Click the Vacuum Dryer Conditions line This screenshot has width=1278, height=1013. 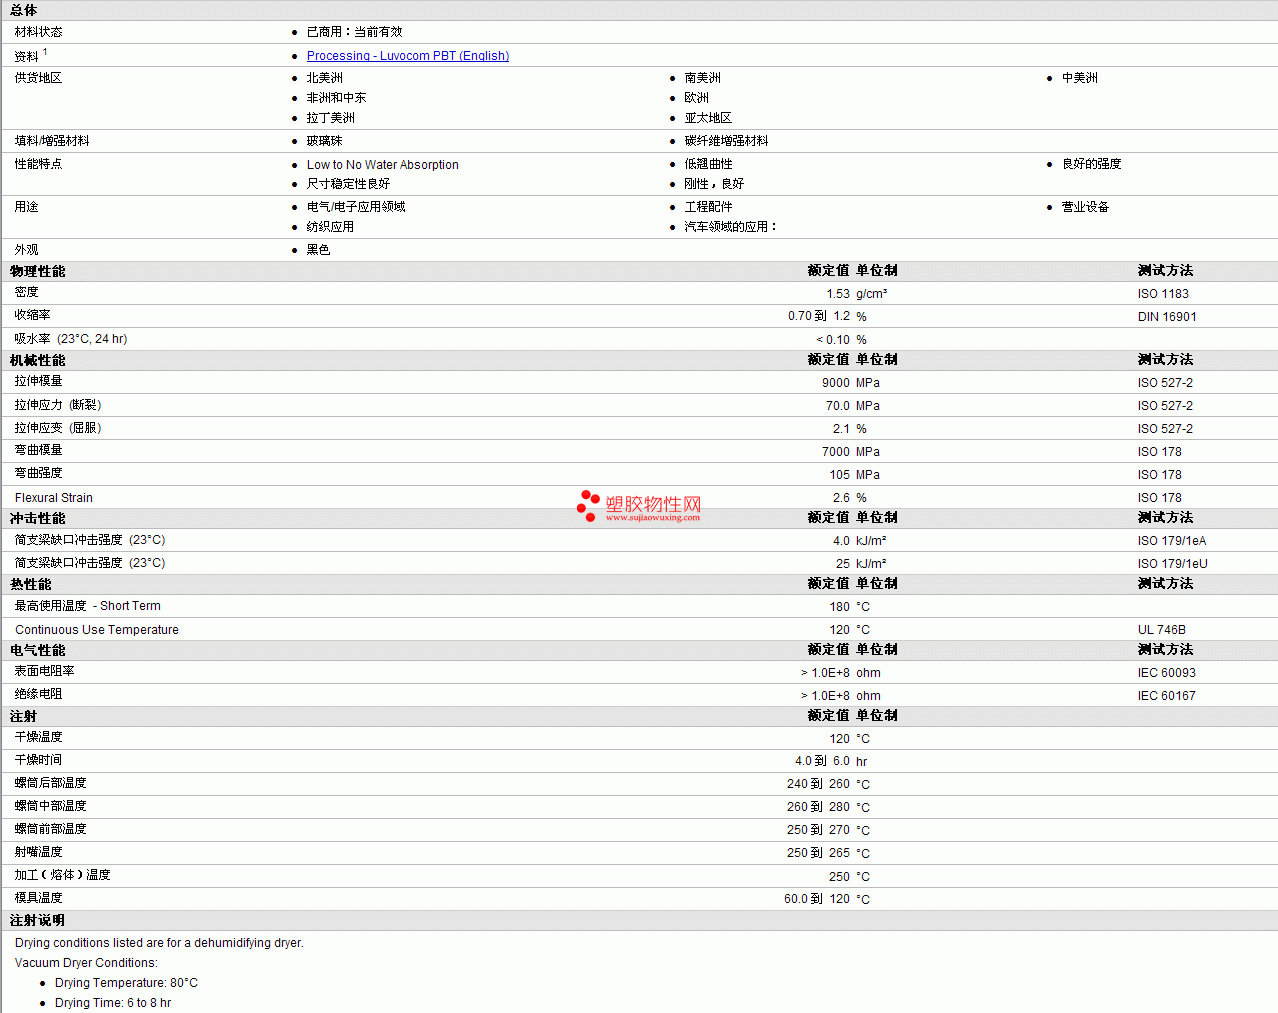86,963
